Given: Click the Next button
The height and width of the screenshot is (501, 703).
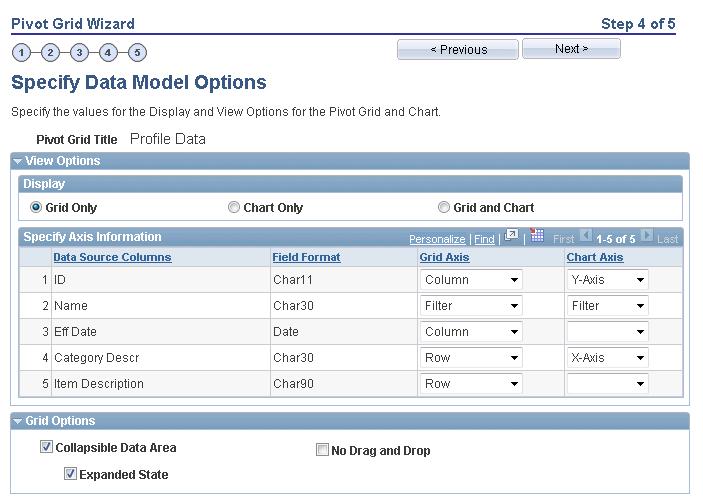Looking at the screenshot, I should click(571, 48).
